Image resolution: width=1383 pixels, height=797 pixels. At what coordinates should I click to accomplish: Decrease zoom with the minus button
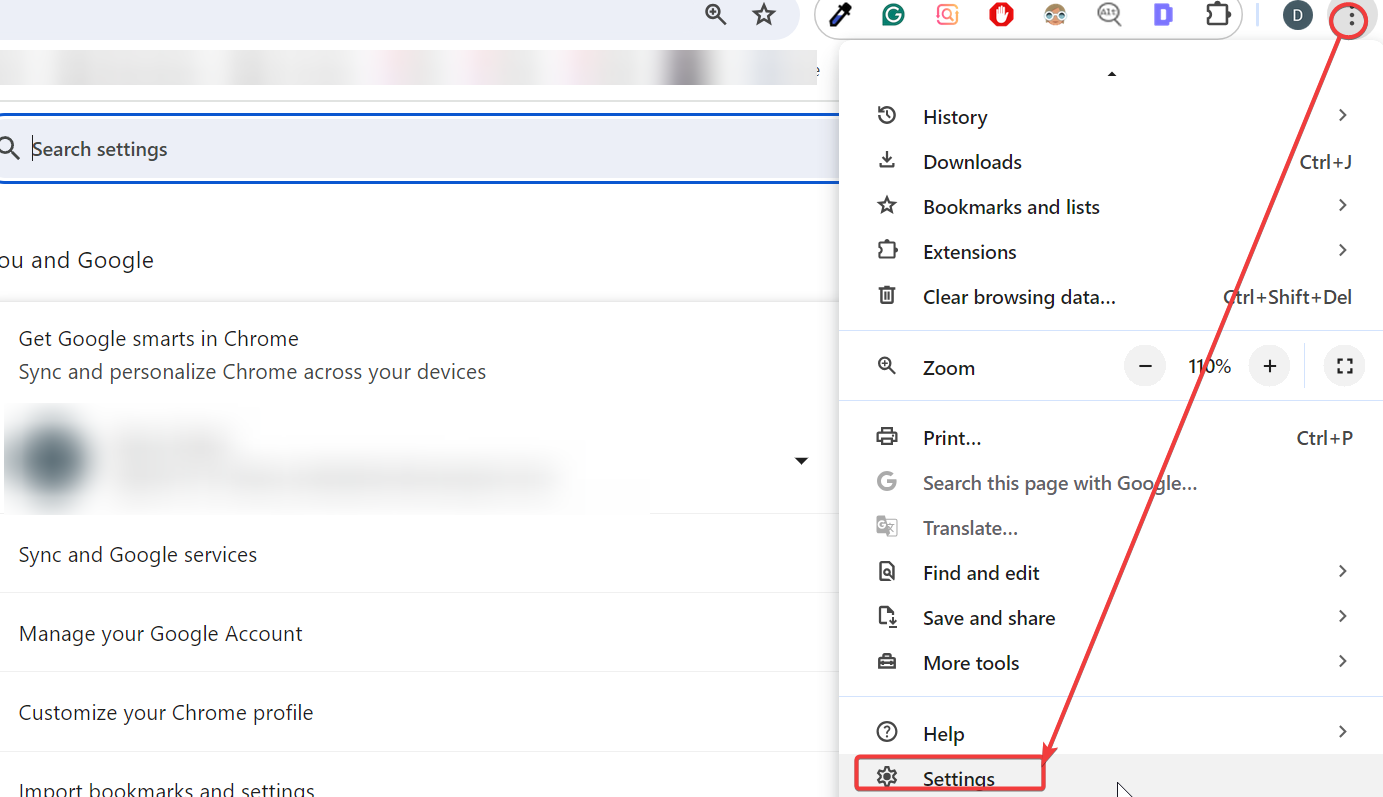[x=1145, y=366]
